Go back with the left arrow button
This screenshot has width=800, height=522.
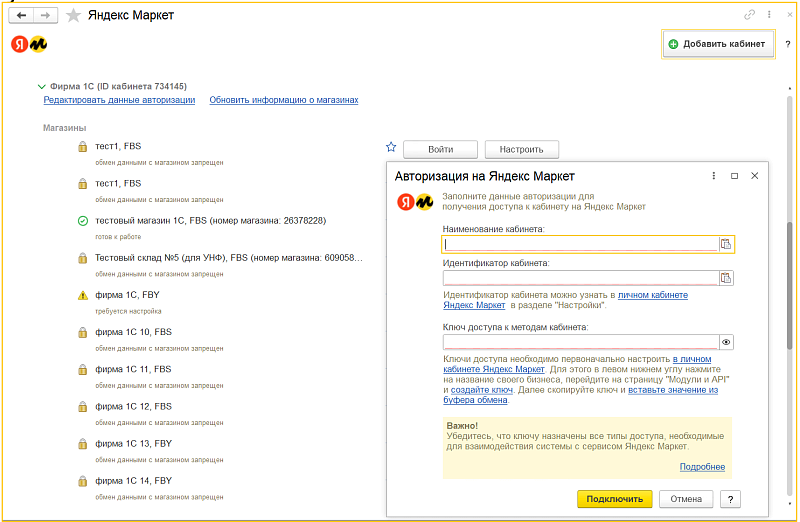(21, 15)
